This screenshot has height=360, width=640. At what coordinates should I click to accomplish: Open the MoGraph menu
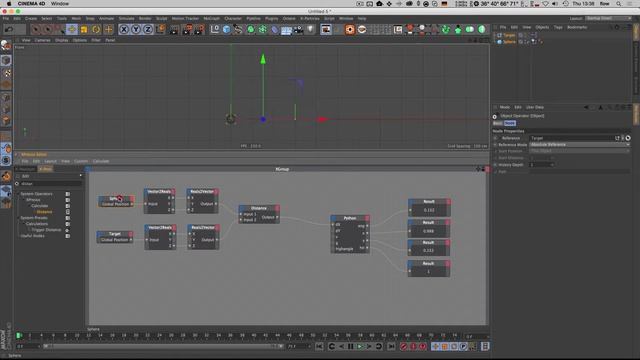(211, 18)
